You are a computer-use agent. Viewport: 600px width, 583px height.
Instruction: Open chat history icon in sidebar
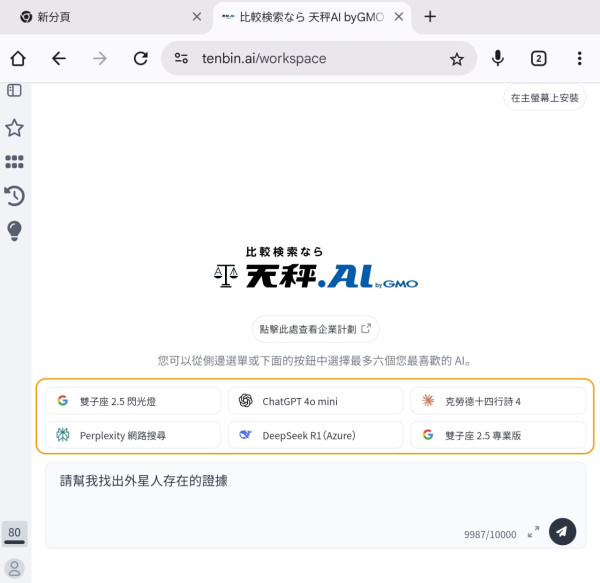[x=15, y=196]
